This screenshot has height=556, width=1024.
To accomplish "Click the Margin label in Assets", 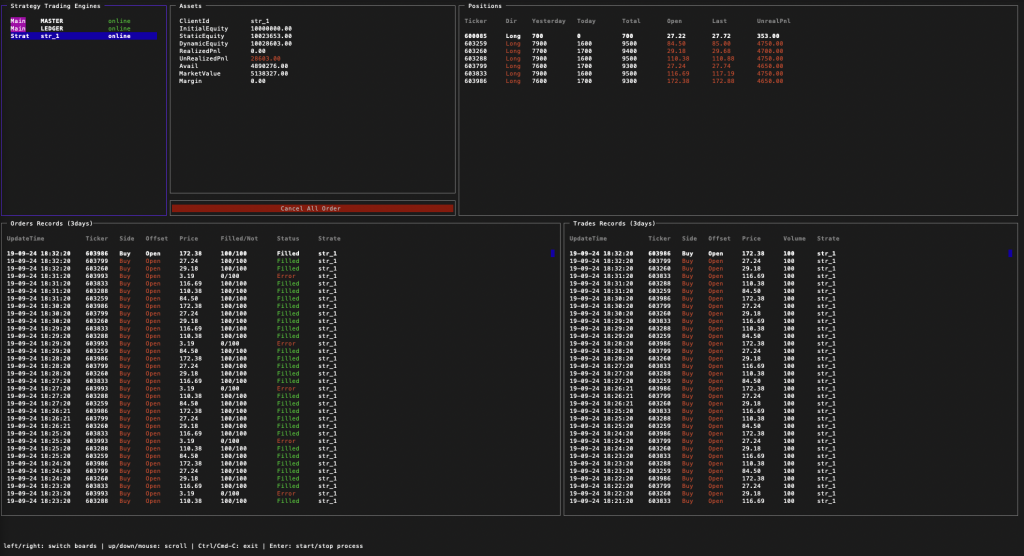I will (191, 81).
